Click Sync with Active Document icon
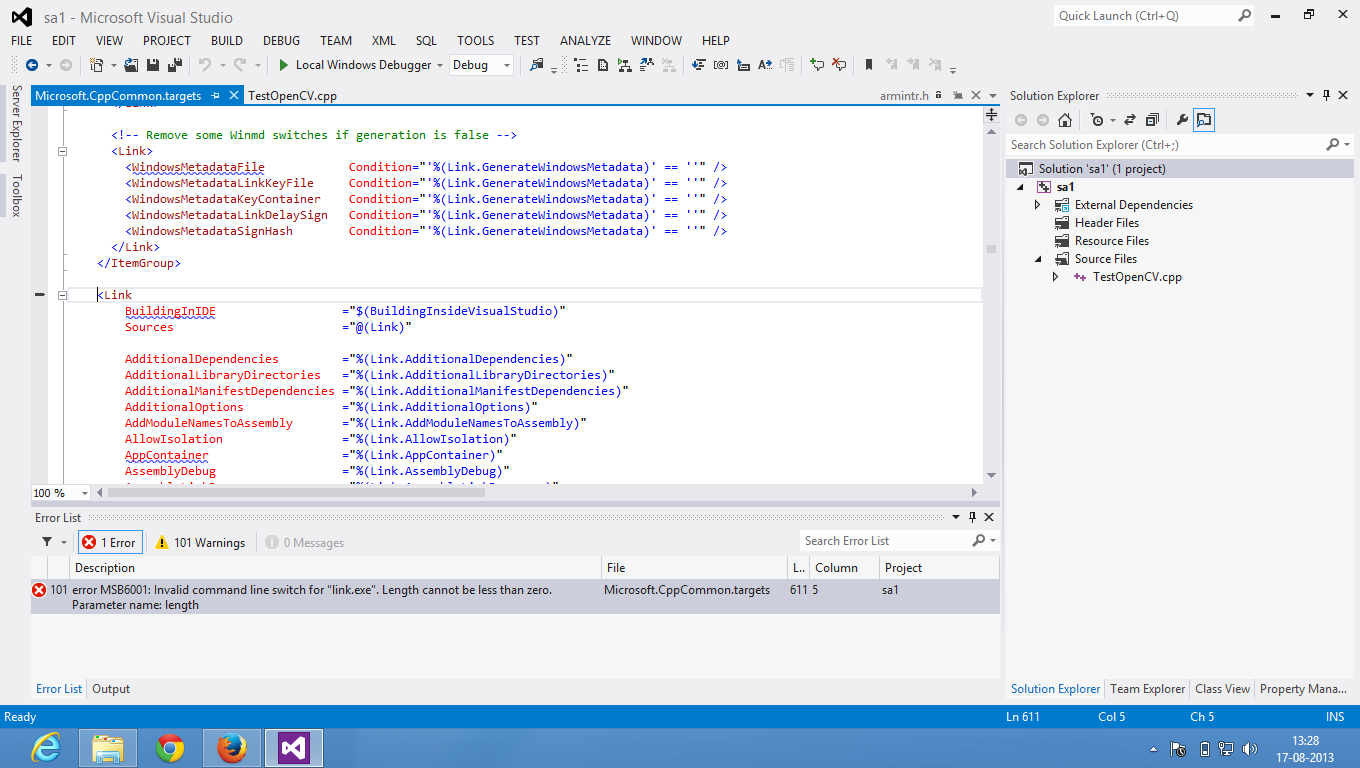The image size is (1360, 768). point(1130,120)
